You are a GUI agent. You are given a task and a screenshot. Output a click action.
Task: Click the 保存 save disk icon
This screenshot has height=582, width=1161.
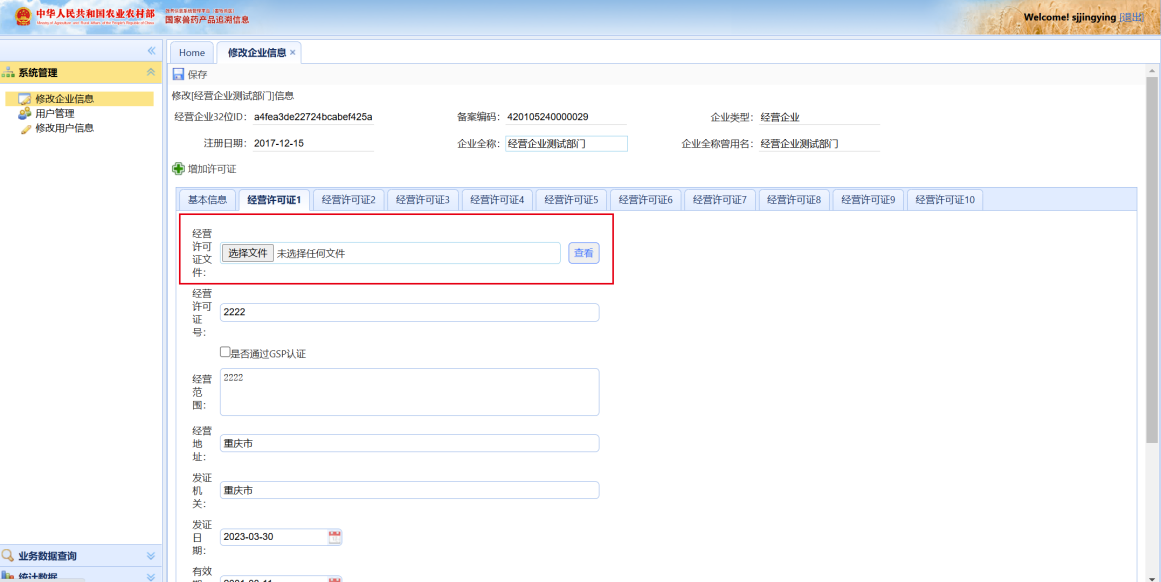(x=178, y=74)
